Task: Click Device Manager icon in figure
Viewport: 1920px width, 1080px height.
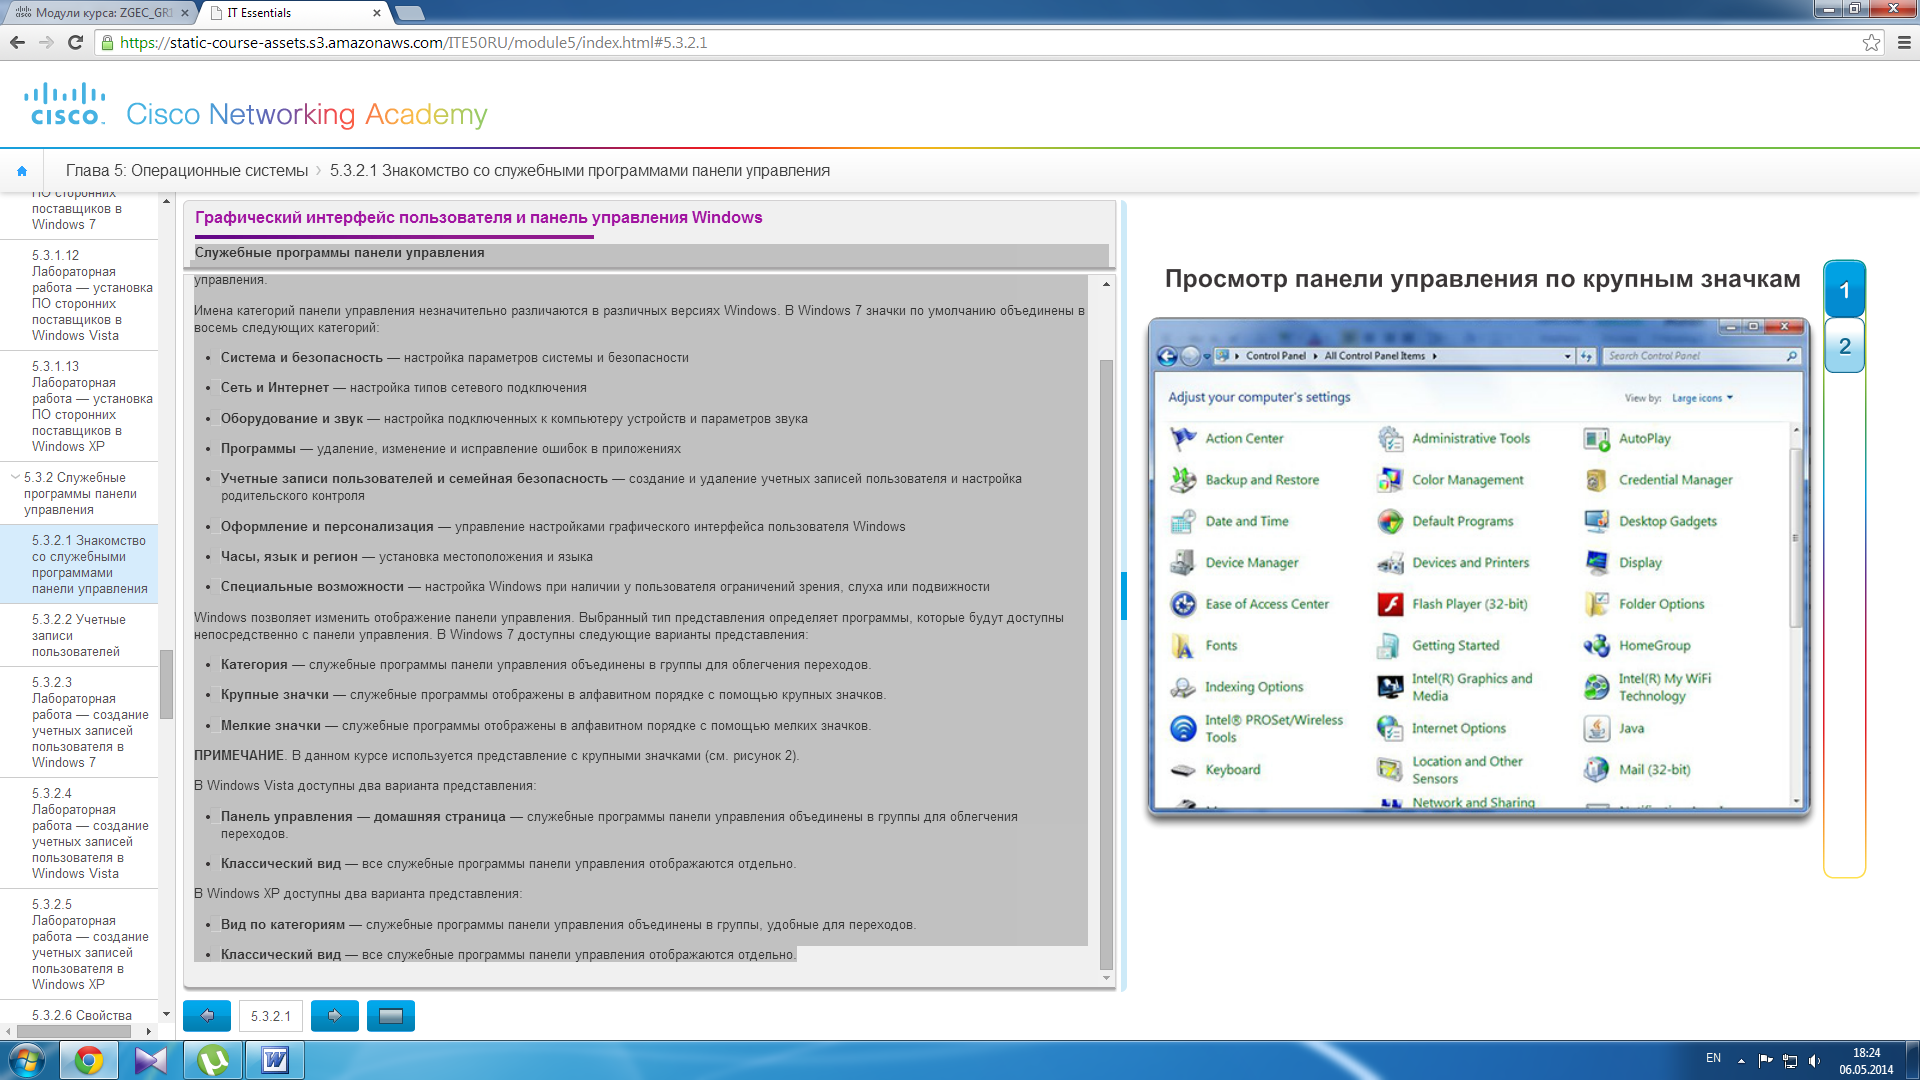Action: [x=1183, y=563]
